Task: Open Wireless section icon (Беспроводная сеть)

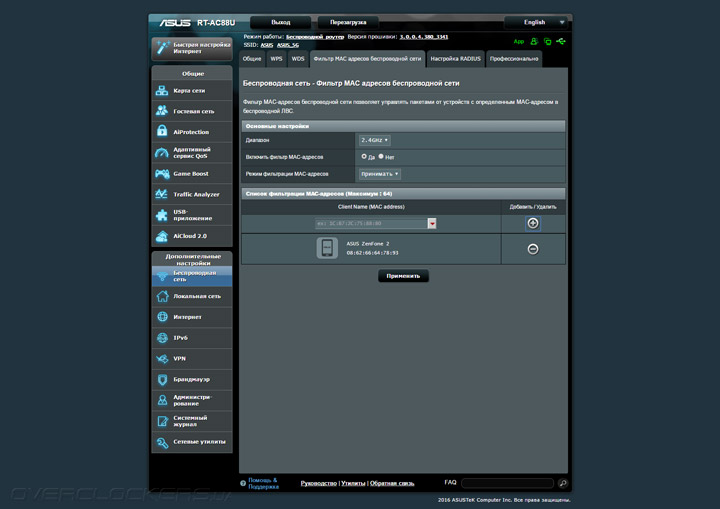Action: (x=162, y=276)
